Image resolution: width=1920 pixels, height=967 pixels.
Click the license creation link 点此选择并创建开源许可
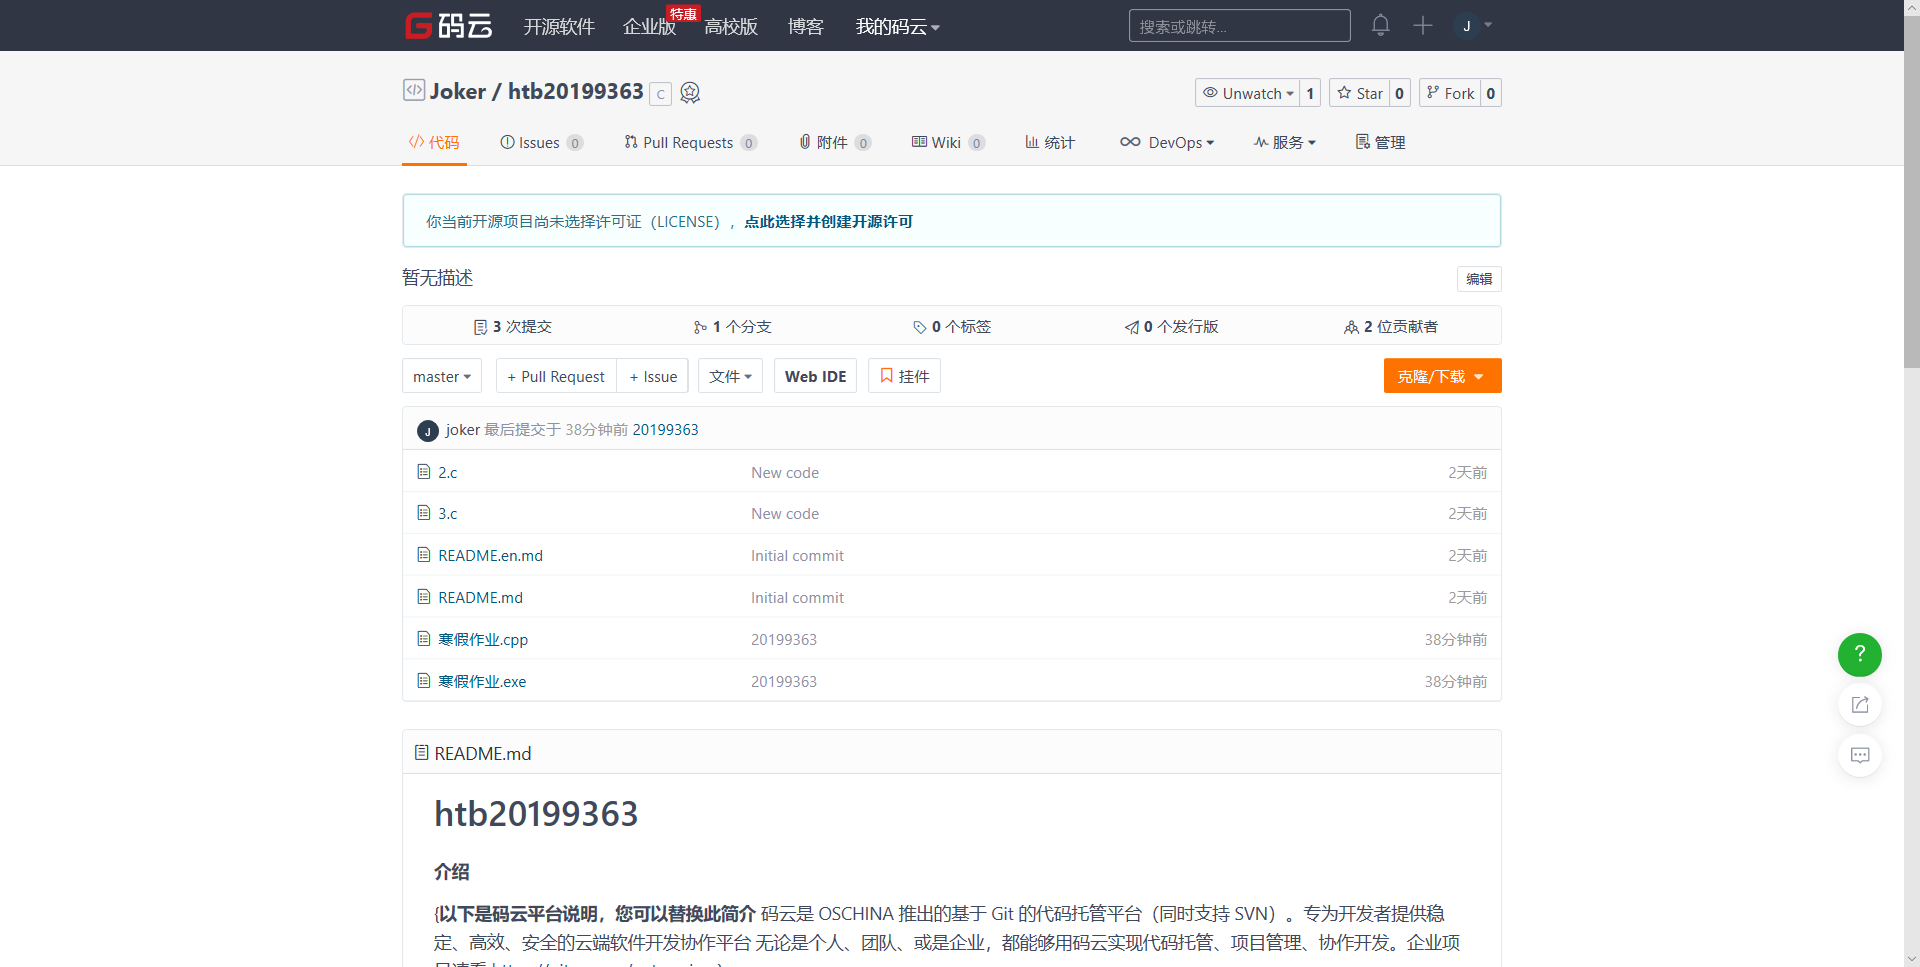point(828,221)
